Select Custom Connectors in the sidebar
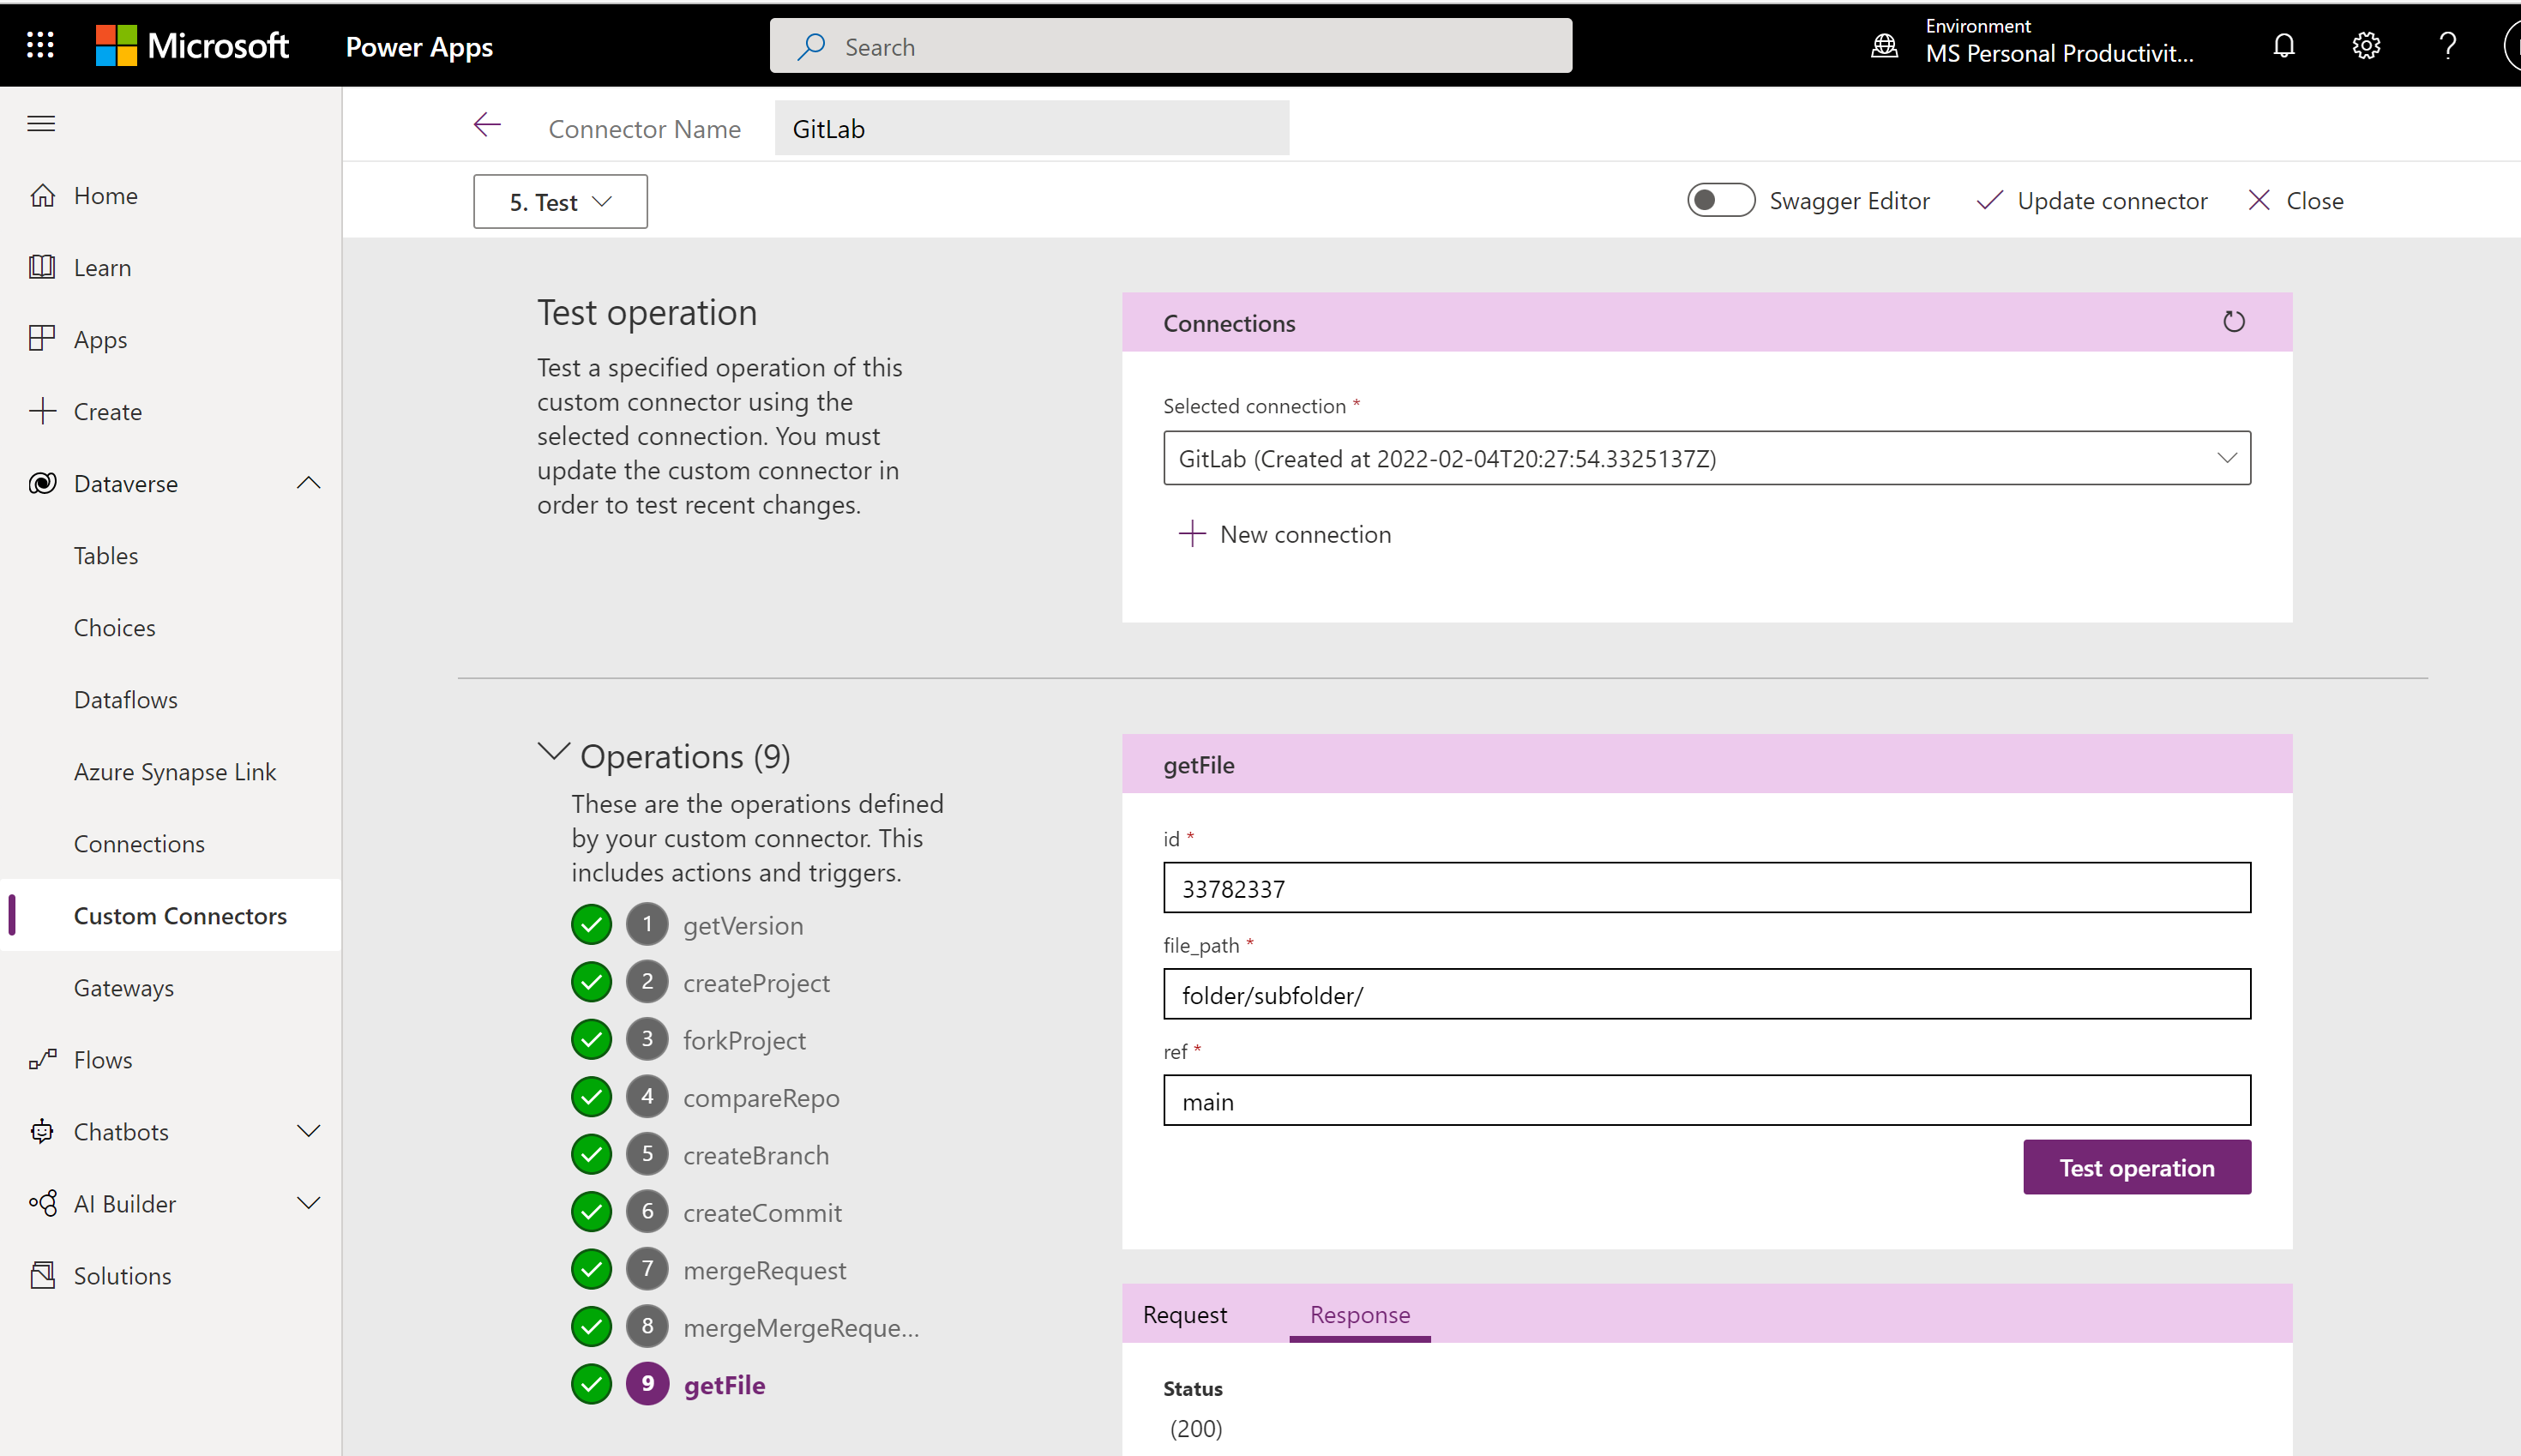This screenshot has width=2521, height=1456. [x=180, y=915]
